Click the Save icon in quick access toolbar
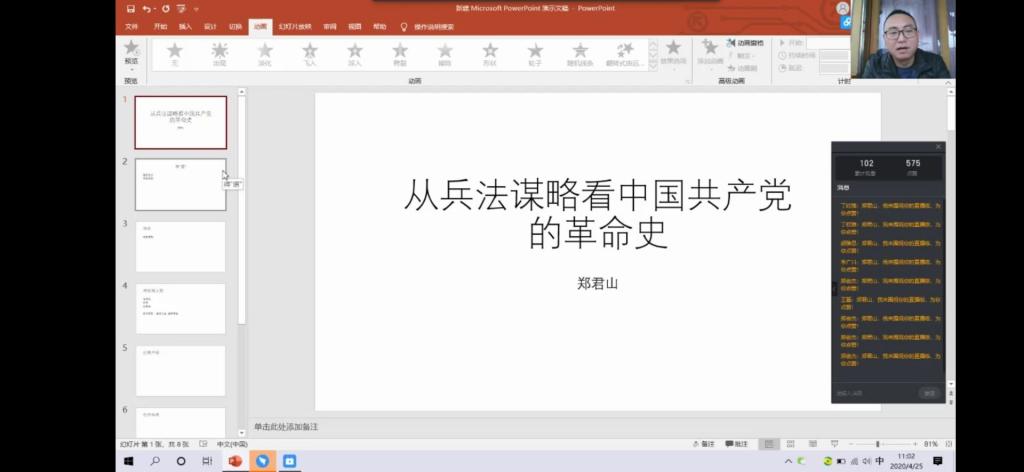Screen dimensions: 1024x472 pos(130,9)
